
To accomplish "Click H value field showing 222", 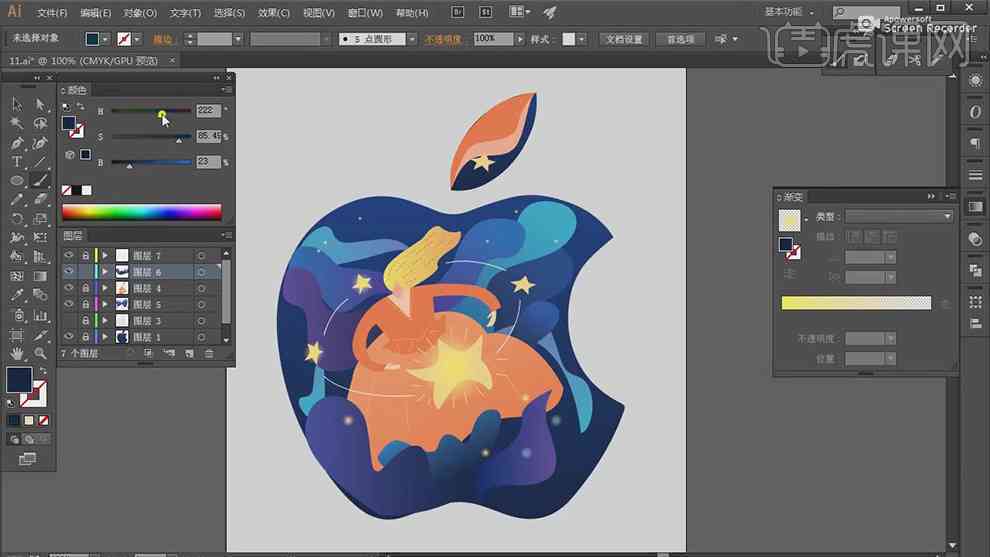I will 208,111.
